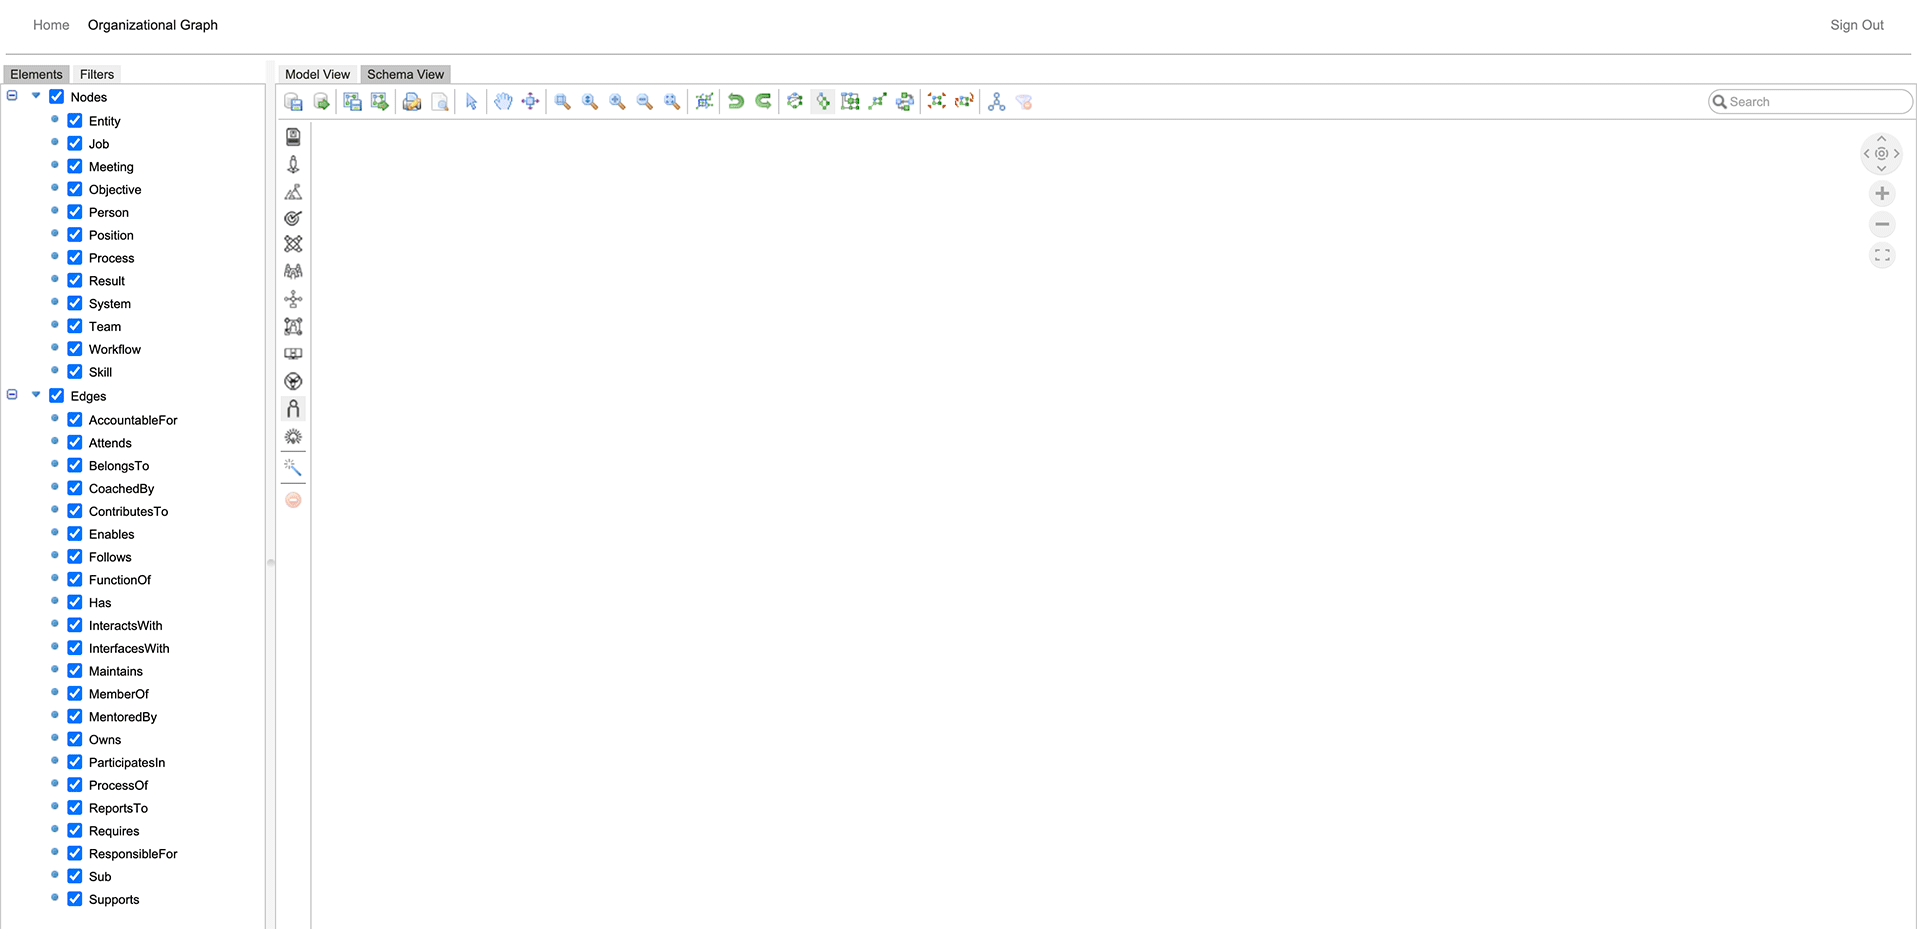Click the Sign Out link
The width and height of the screenshot is (1917, 929).
click(1856, 25)
